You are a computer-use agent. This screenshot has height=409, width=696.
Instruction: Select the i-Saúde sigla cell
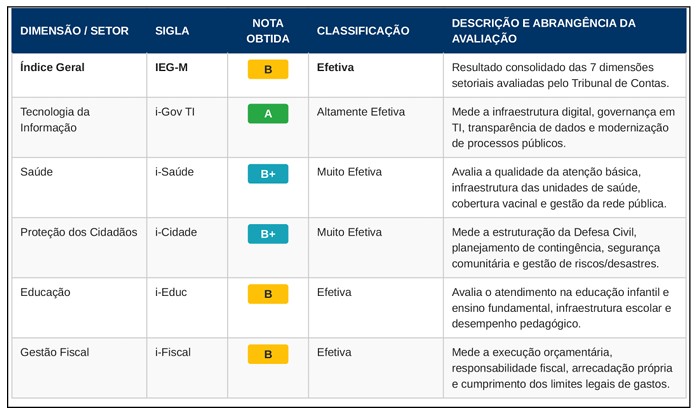coord(174,172)
